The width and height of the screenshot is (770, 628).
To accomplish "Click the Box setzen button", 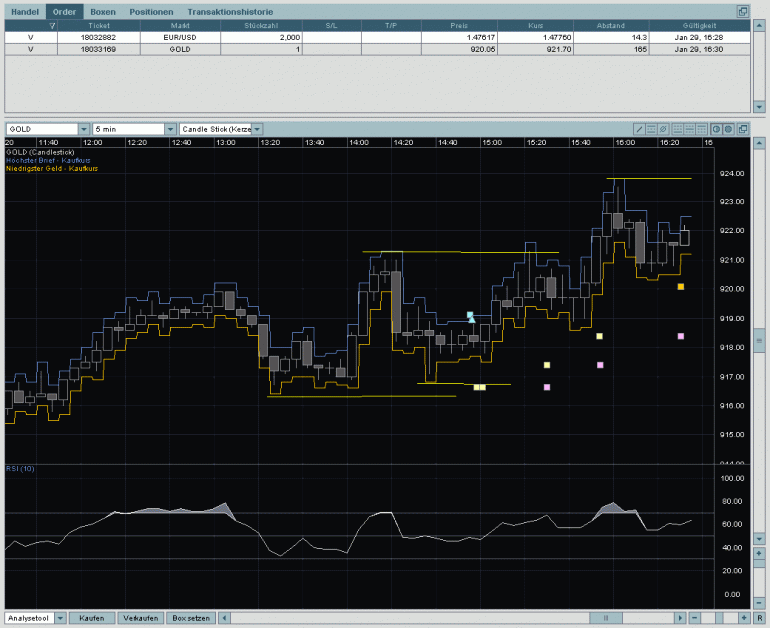I will pos(191,618).
